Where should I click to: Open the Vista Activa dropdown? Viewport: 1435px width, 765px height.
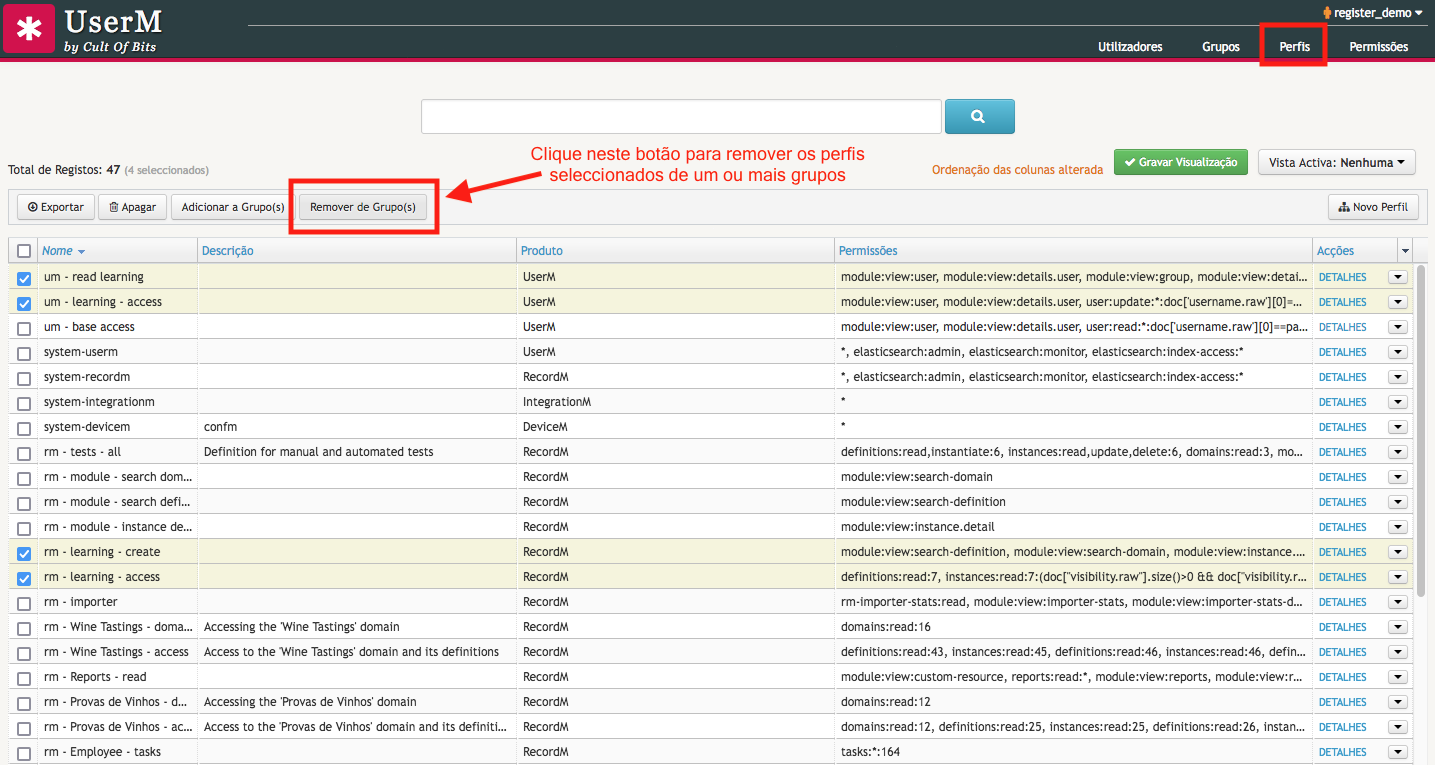(1337, 162)
